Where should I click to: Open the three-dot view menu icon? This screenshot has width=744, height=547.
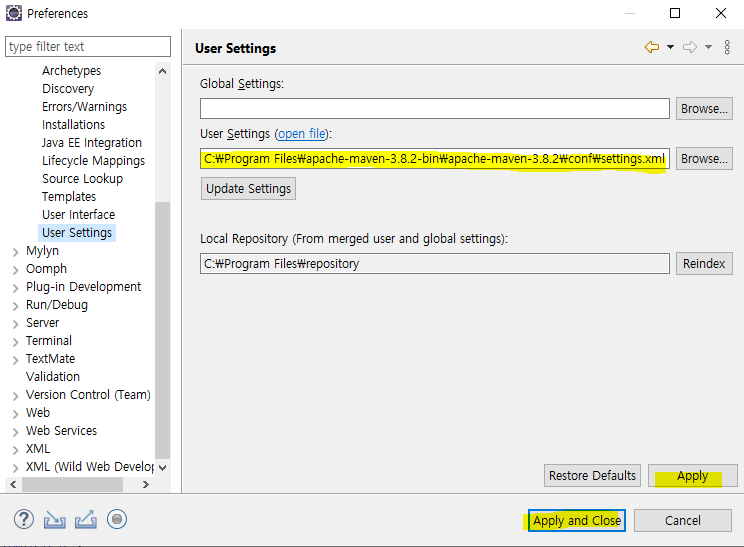725,47
